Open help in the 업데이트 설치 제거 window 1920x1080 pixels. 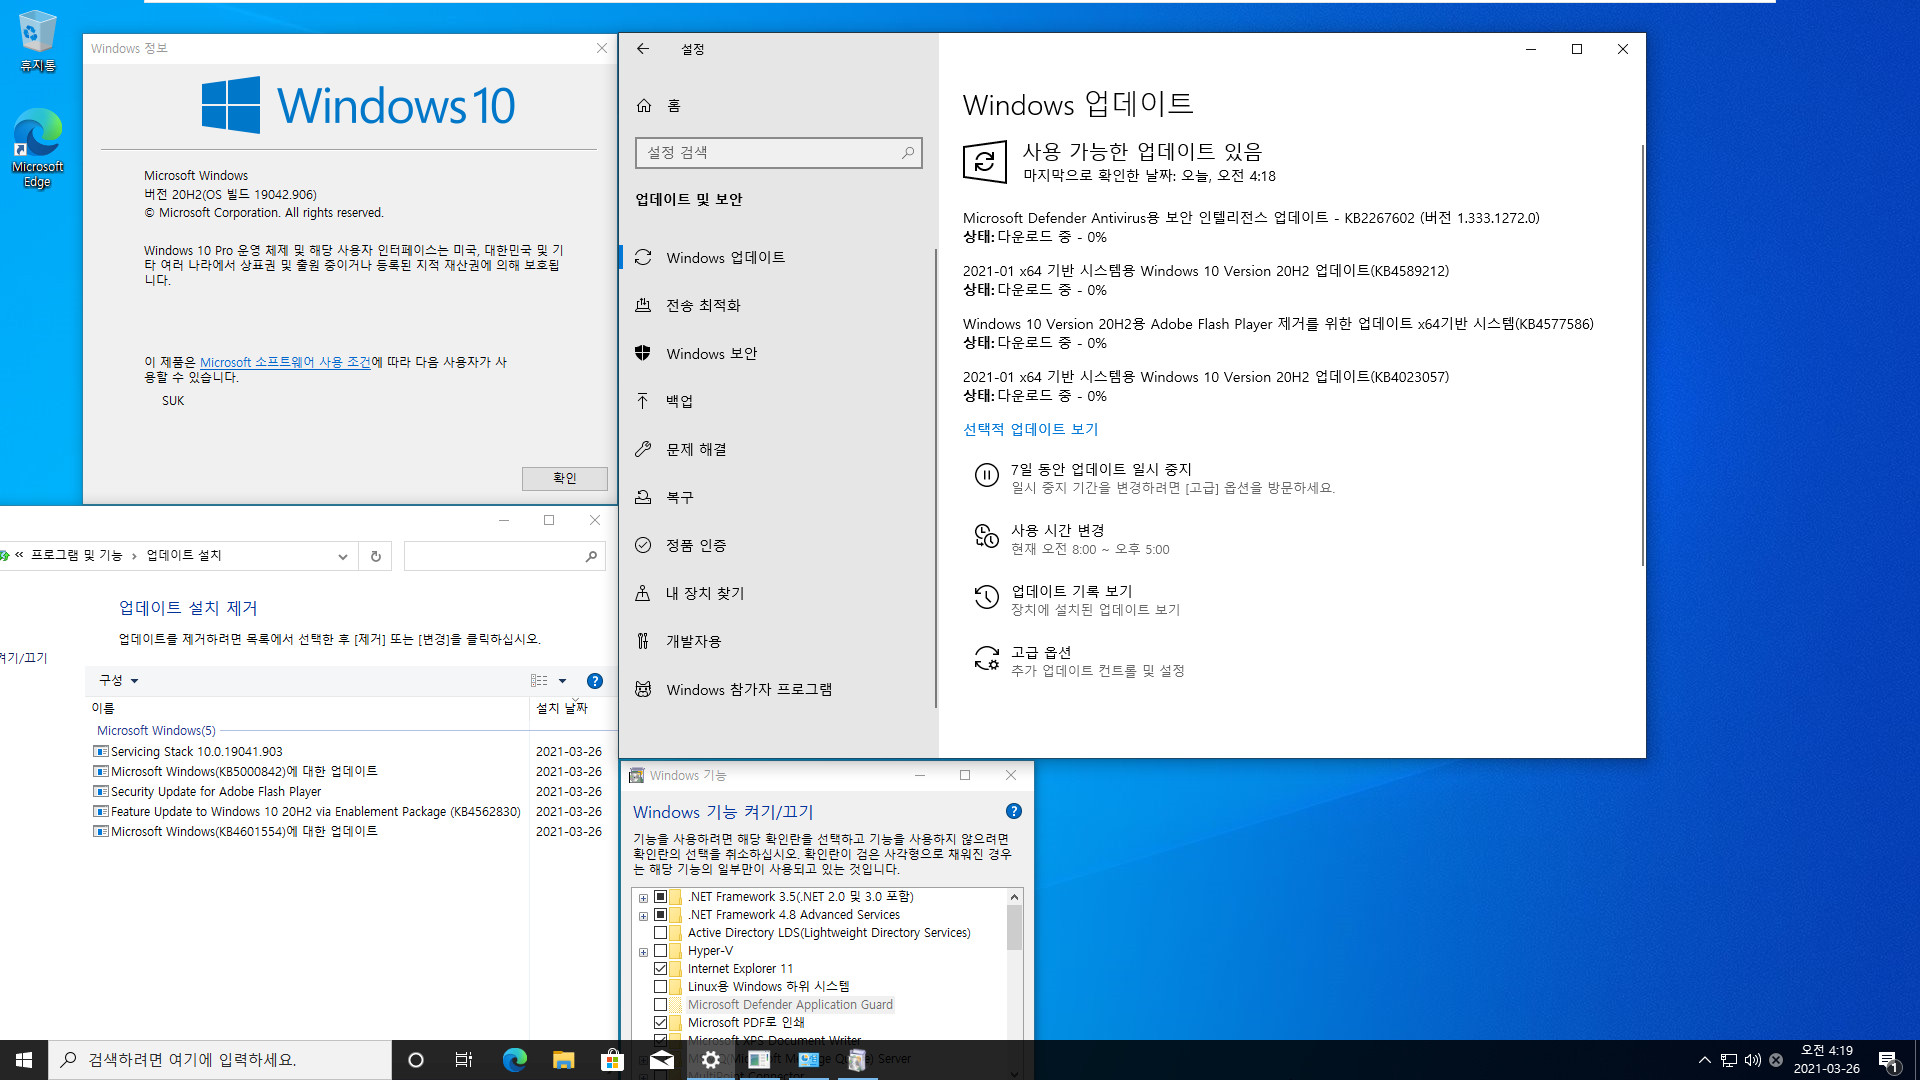click(595, 681)
